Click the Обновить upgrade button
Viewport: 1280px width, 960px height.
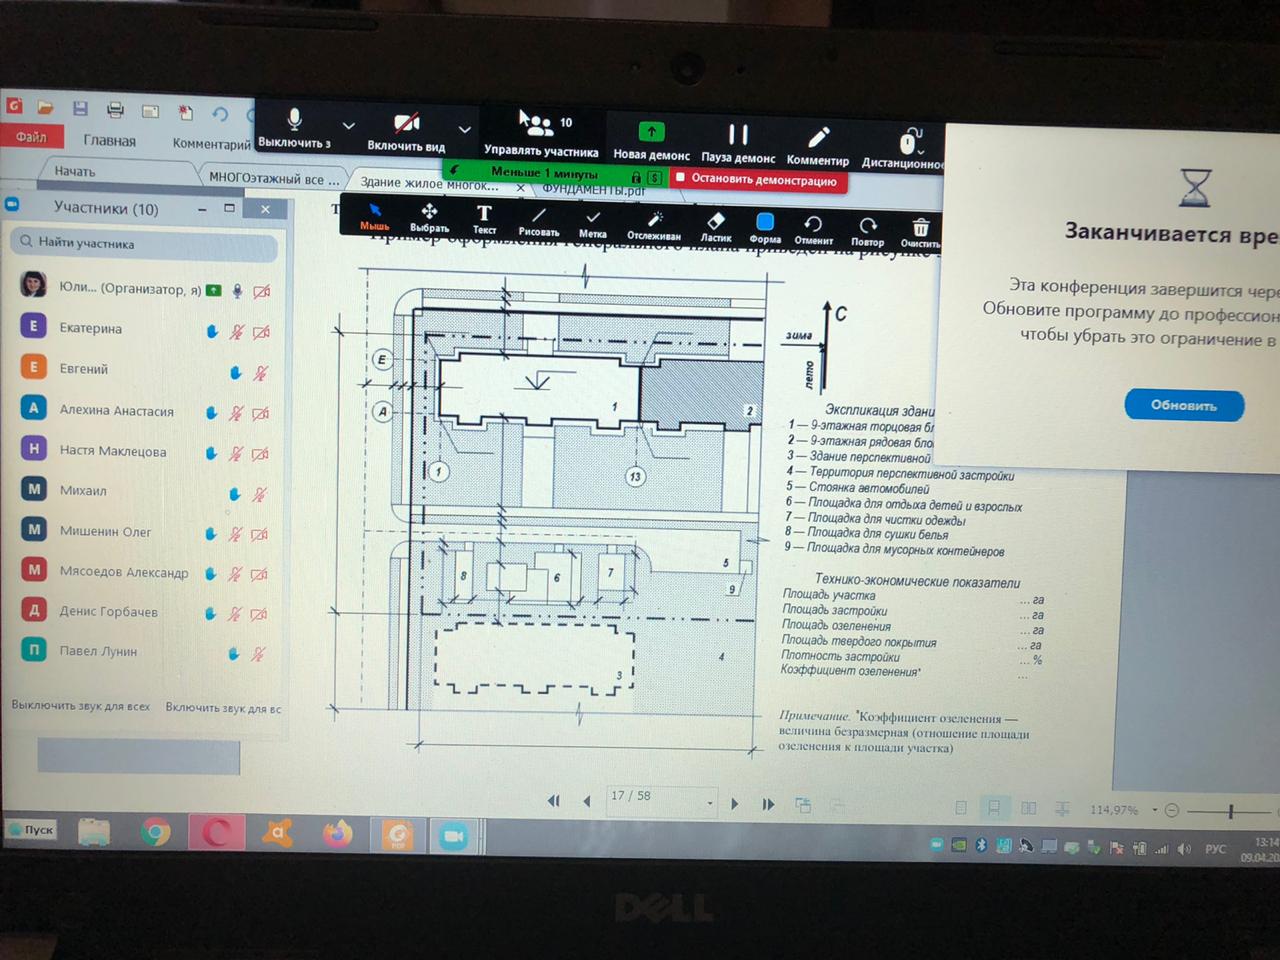click(x=1184, y=405)
